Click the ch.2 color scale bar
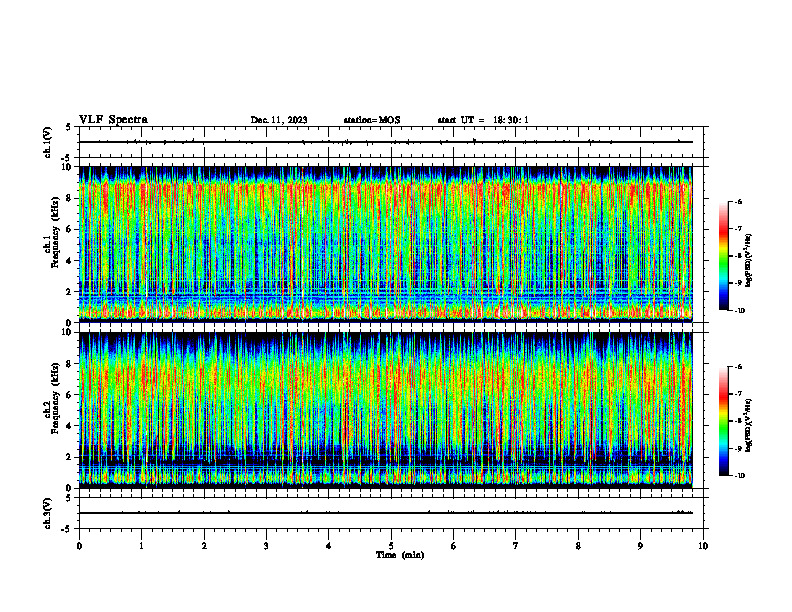Image resolution: width=792 pixels, height=612 pixels. pos(724,421)
